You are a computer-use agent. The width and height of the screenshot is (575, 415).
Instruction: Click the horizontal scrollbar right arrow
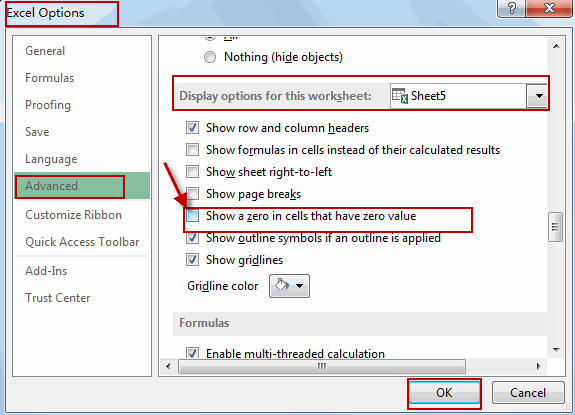point(539,366)
